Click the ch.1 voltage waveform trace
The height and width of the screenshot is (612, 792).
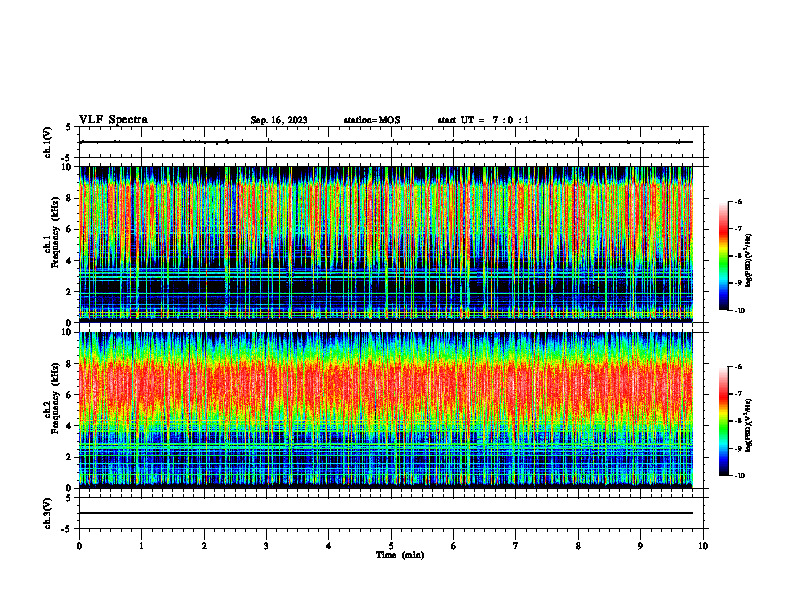coord(386,142)
